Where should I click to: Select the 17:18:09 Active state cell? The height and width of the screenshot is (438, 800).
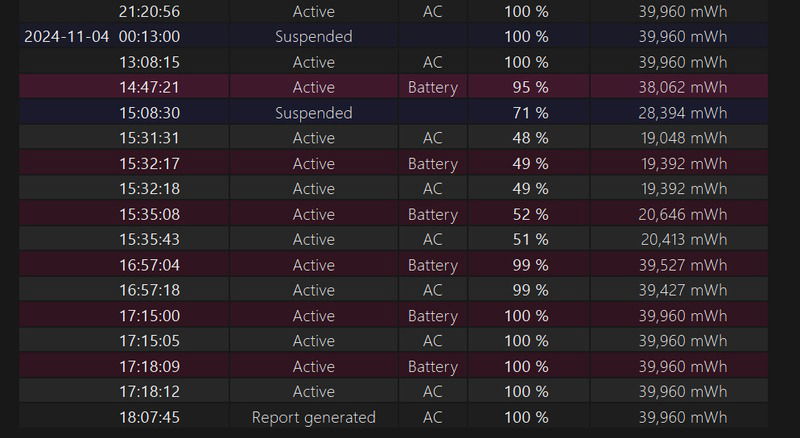(314, 367)
